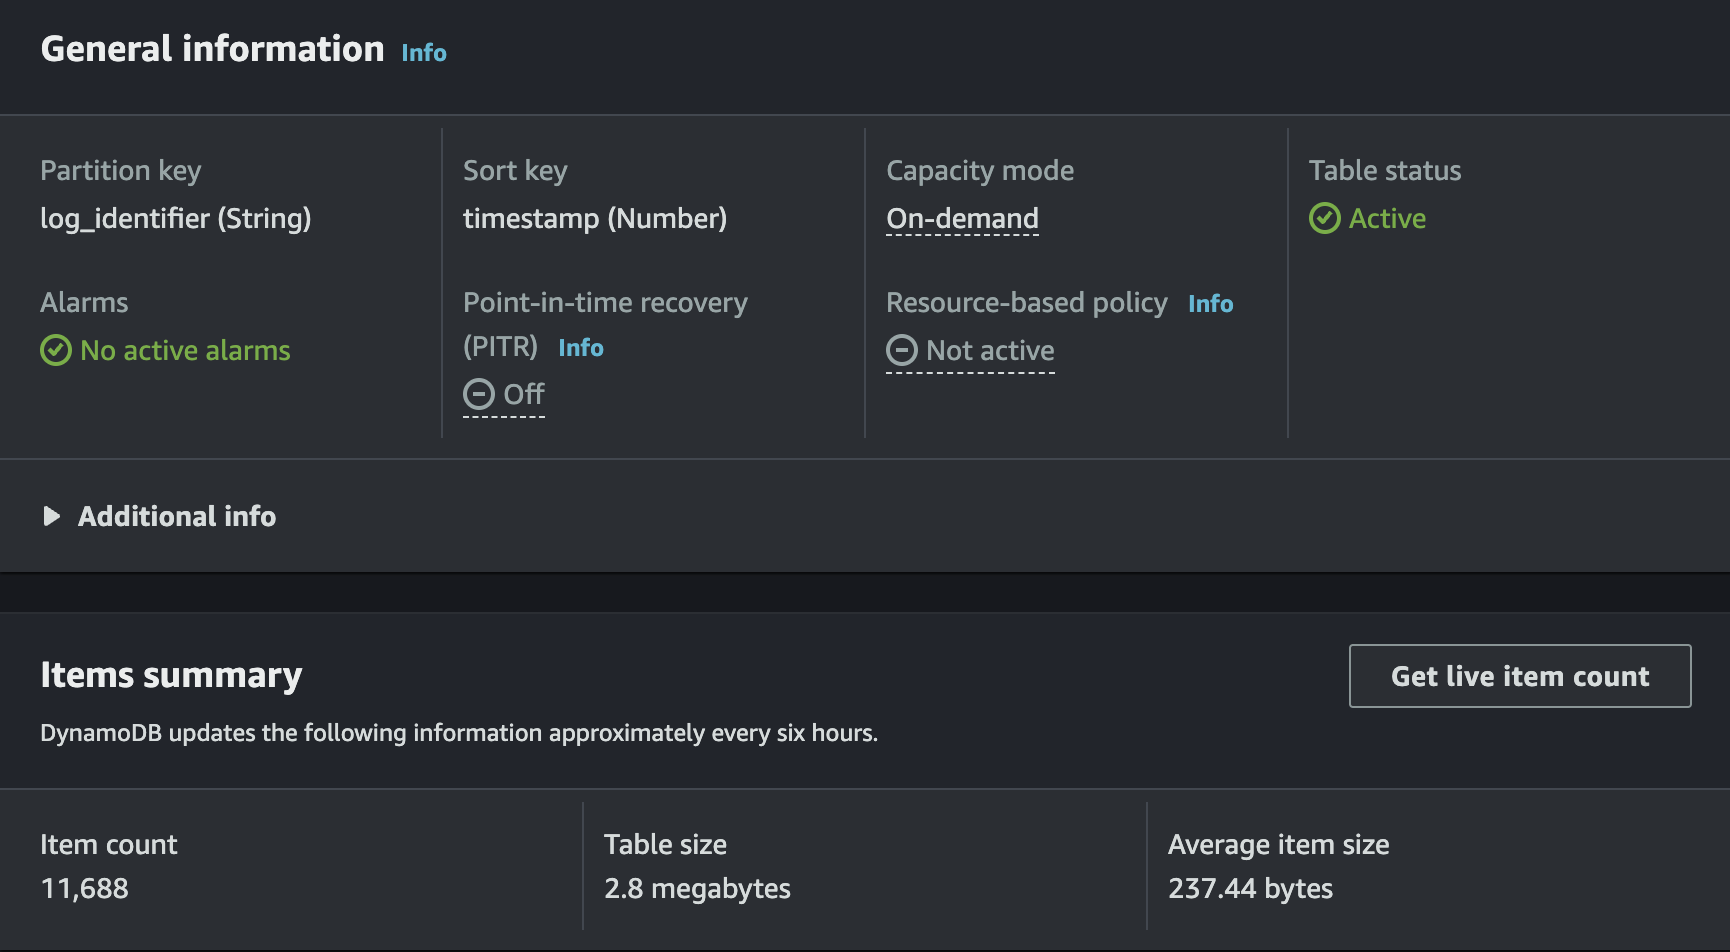
Task: Open Info link beside General information
Action: 424,53
